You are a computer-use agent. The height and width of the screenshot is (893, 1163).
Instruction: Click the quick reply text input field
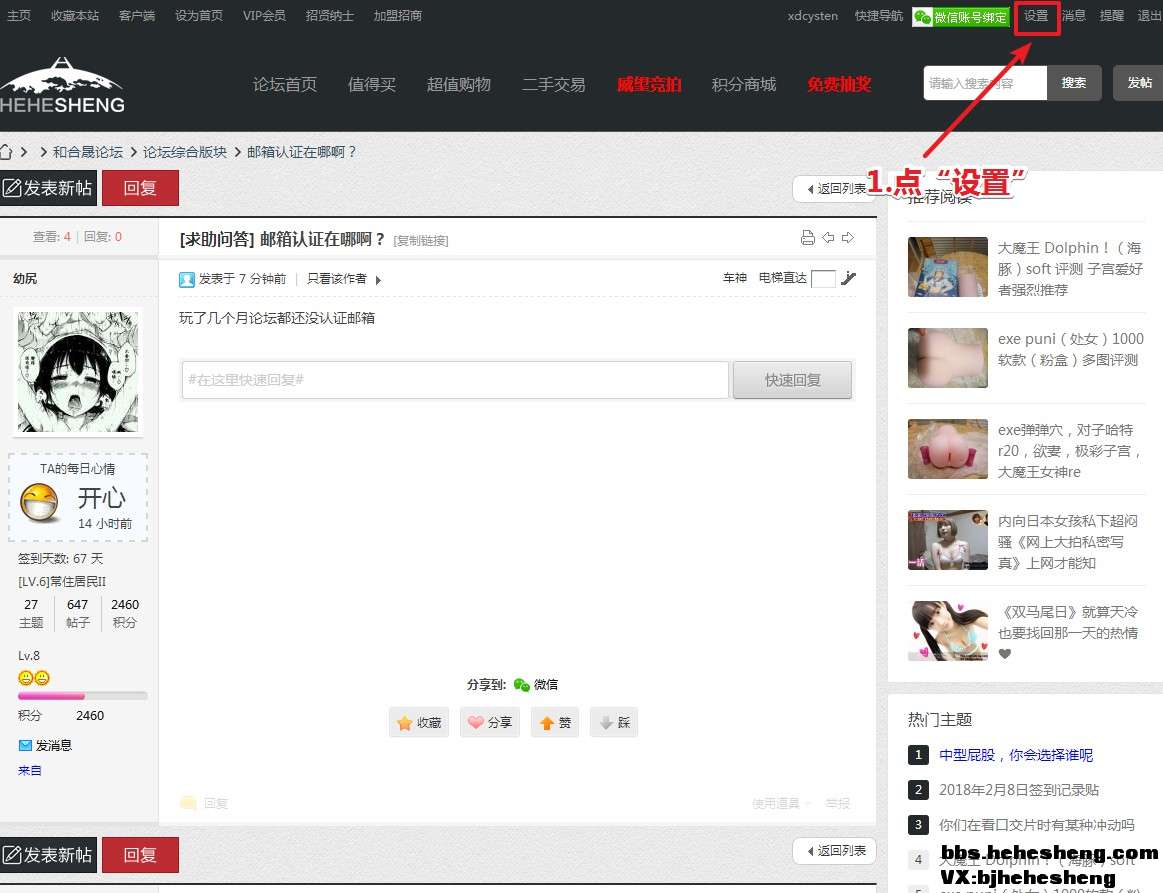pos(455,380)
